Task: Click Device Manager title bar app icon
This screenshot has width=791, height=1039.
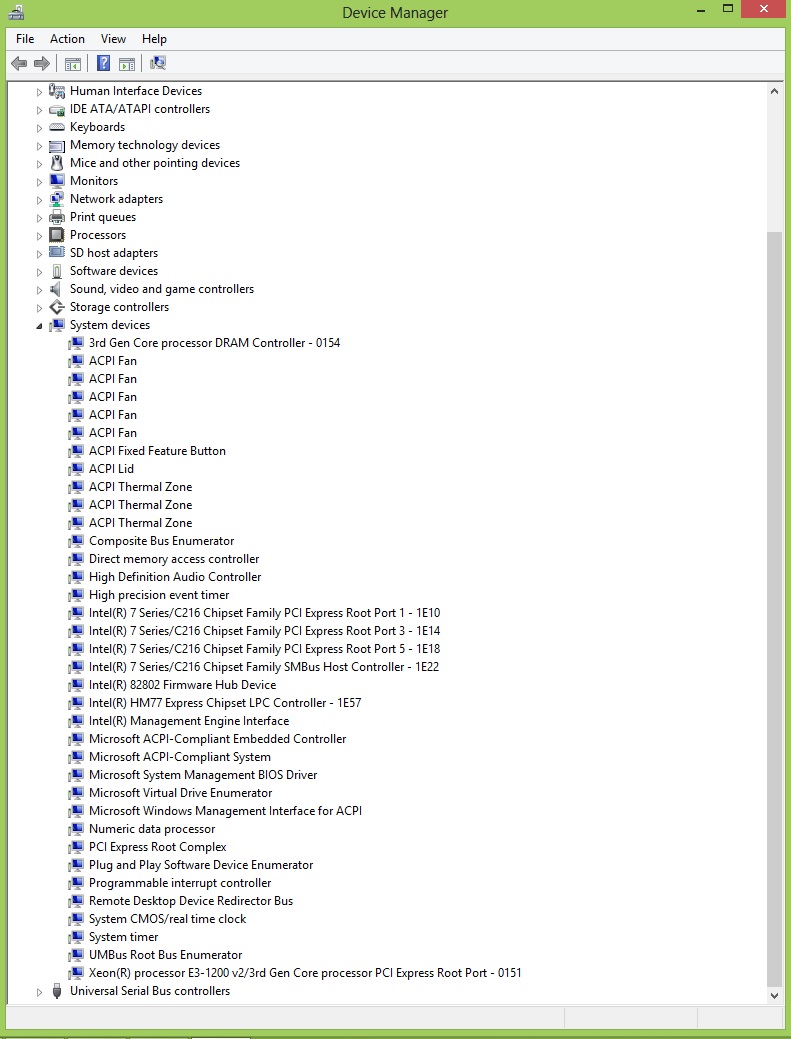Action: tap(16, 12)
